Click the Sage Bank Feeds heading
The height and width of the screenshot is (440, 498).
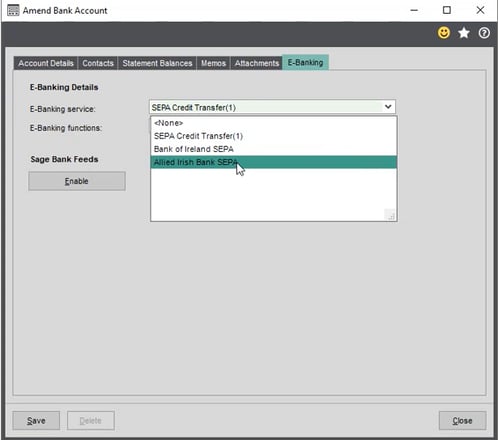pyautogui.click(x=64, y=159)
